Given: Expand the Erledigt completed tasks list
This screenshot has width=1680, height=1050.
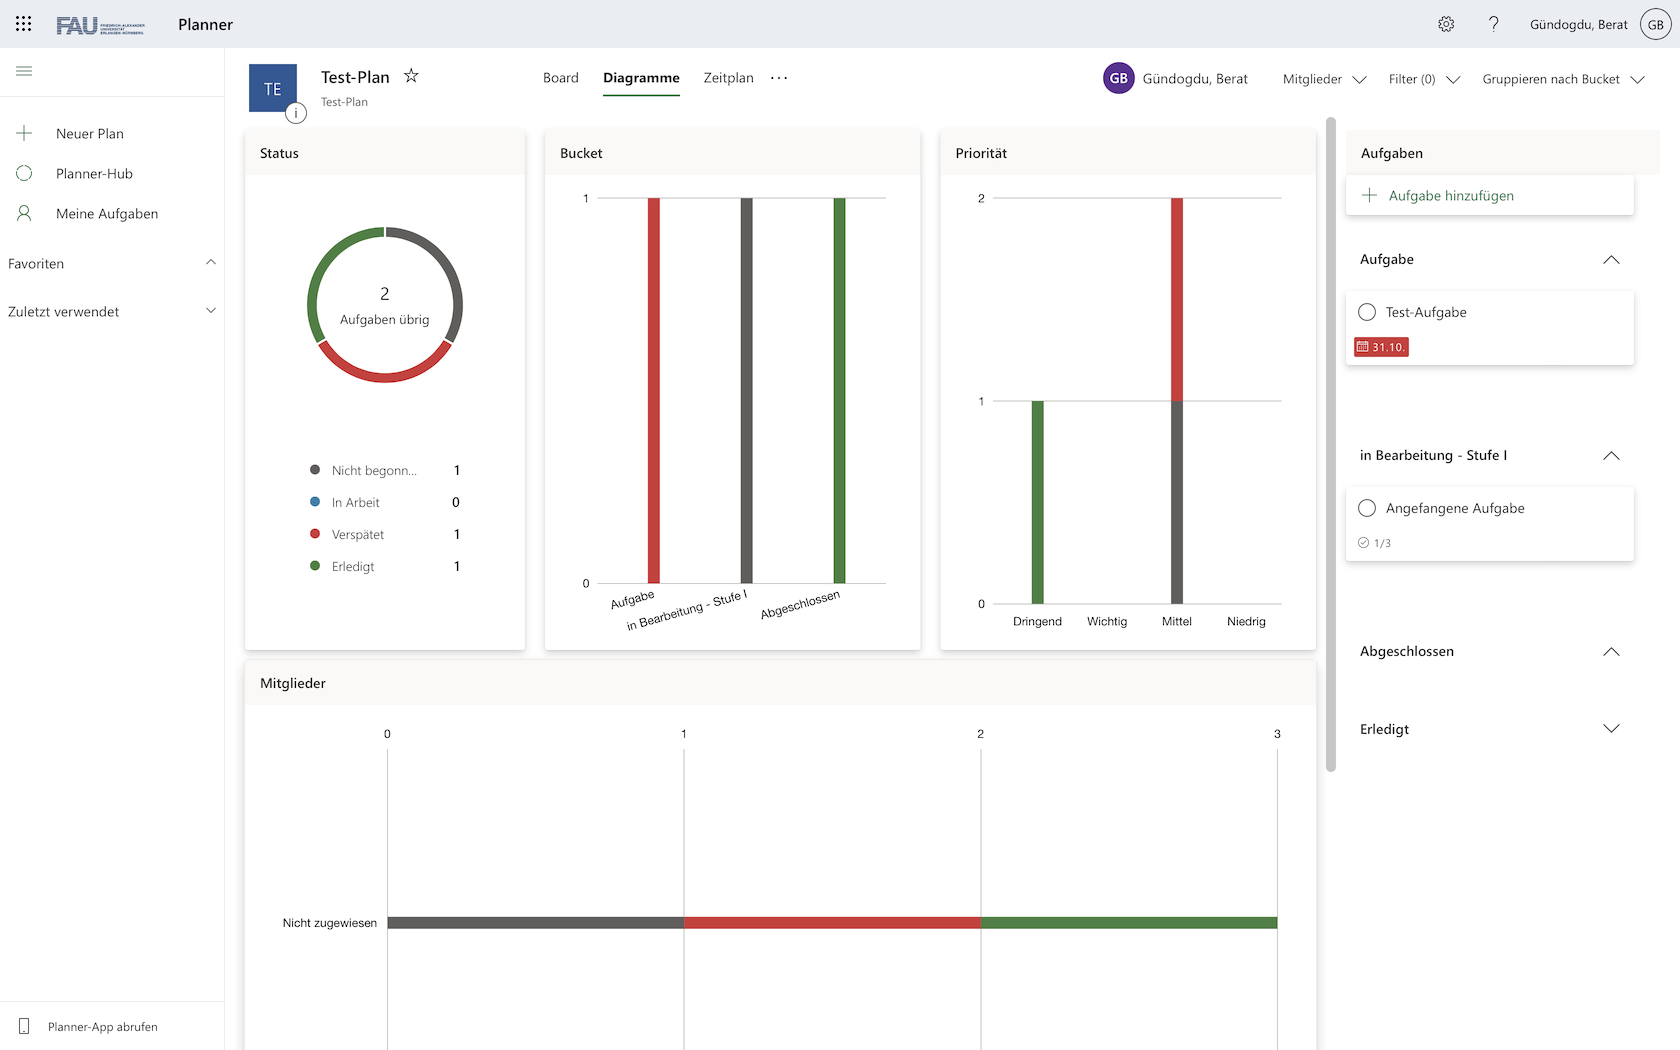Looking at the screenshot, I should point(1611,729).
